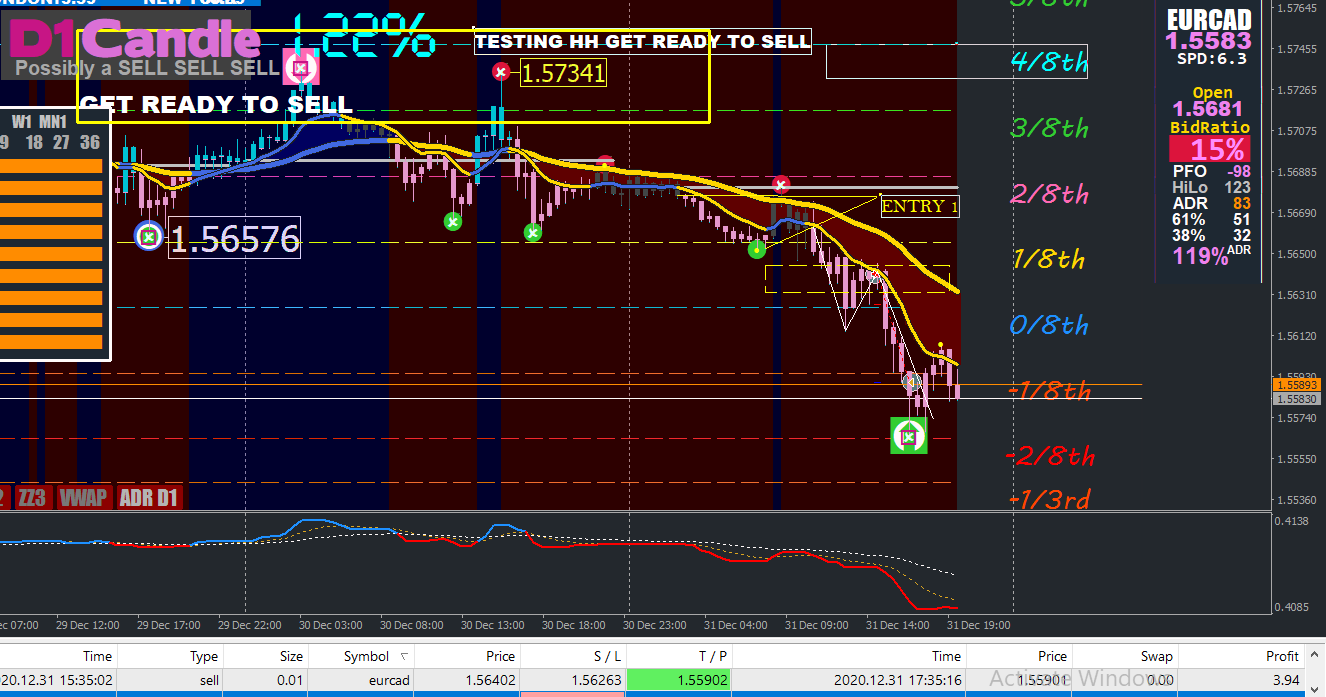Click the 3/8th level label

1049,128
